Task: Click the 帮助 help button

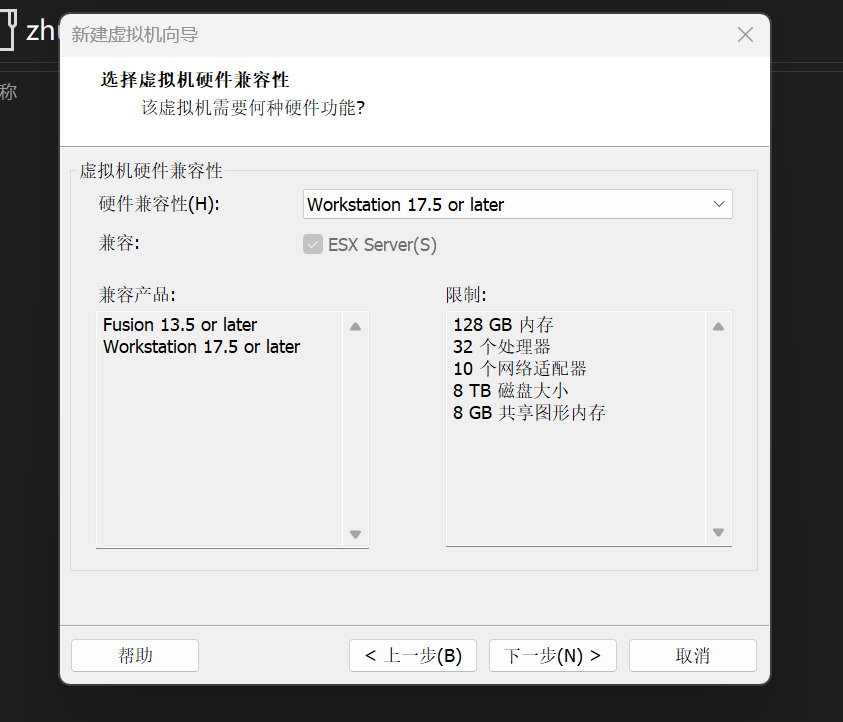Action: coord(135,655)
